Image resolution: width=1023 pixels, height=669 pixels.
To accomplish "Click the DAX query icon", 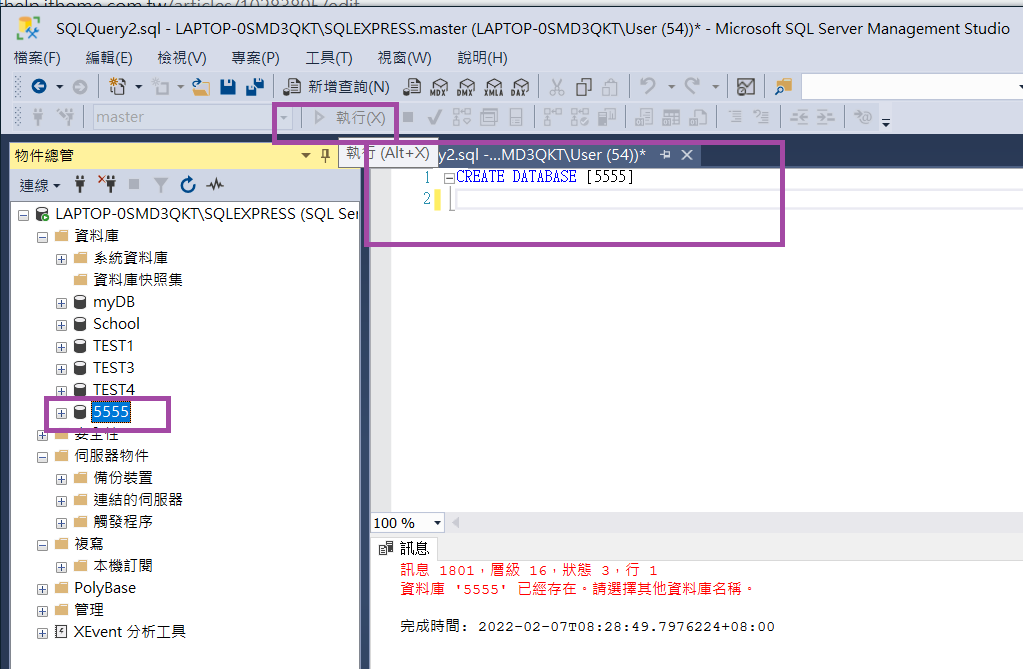I will point(521,87).
